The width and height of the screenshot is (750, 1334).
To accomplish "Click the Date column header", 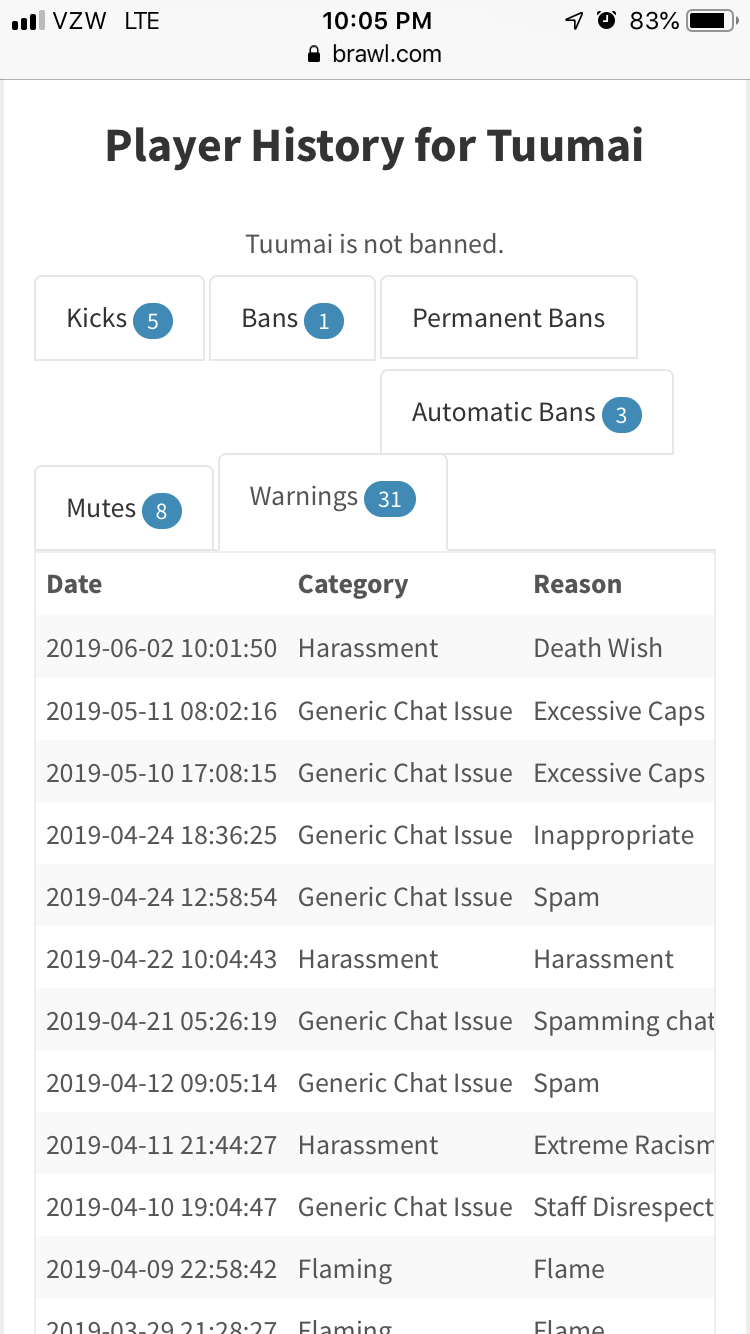I will (74, 584).
